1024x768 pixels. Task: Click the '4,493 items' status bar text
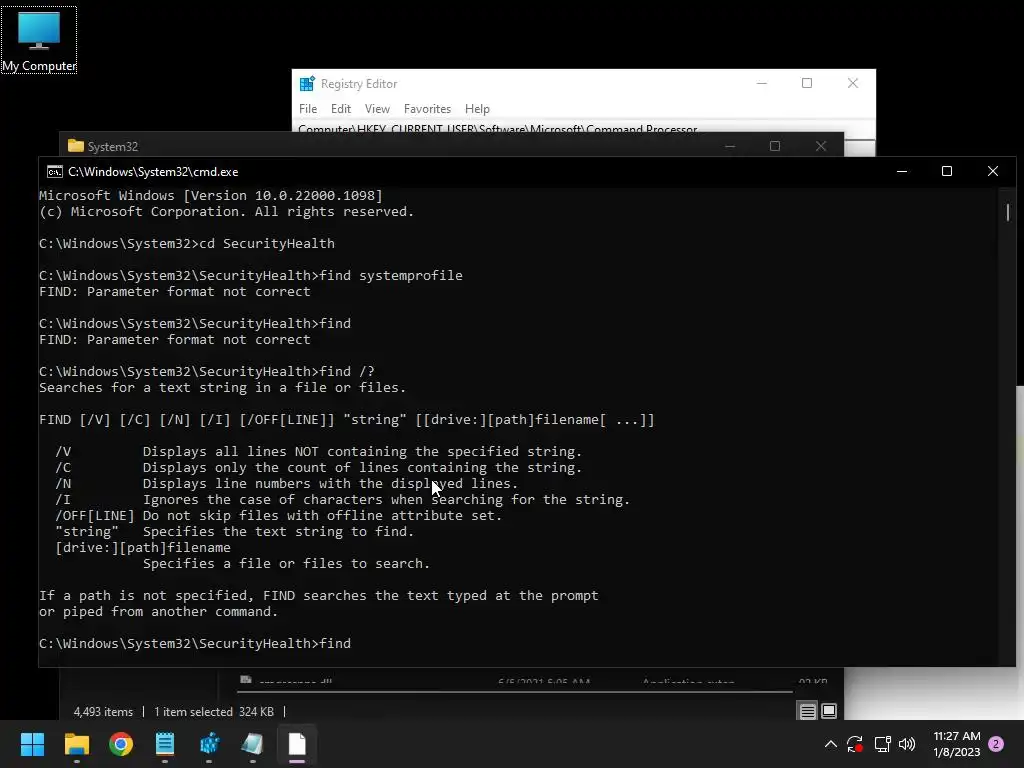pos(103,712)
